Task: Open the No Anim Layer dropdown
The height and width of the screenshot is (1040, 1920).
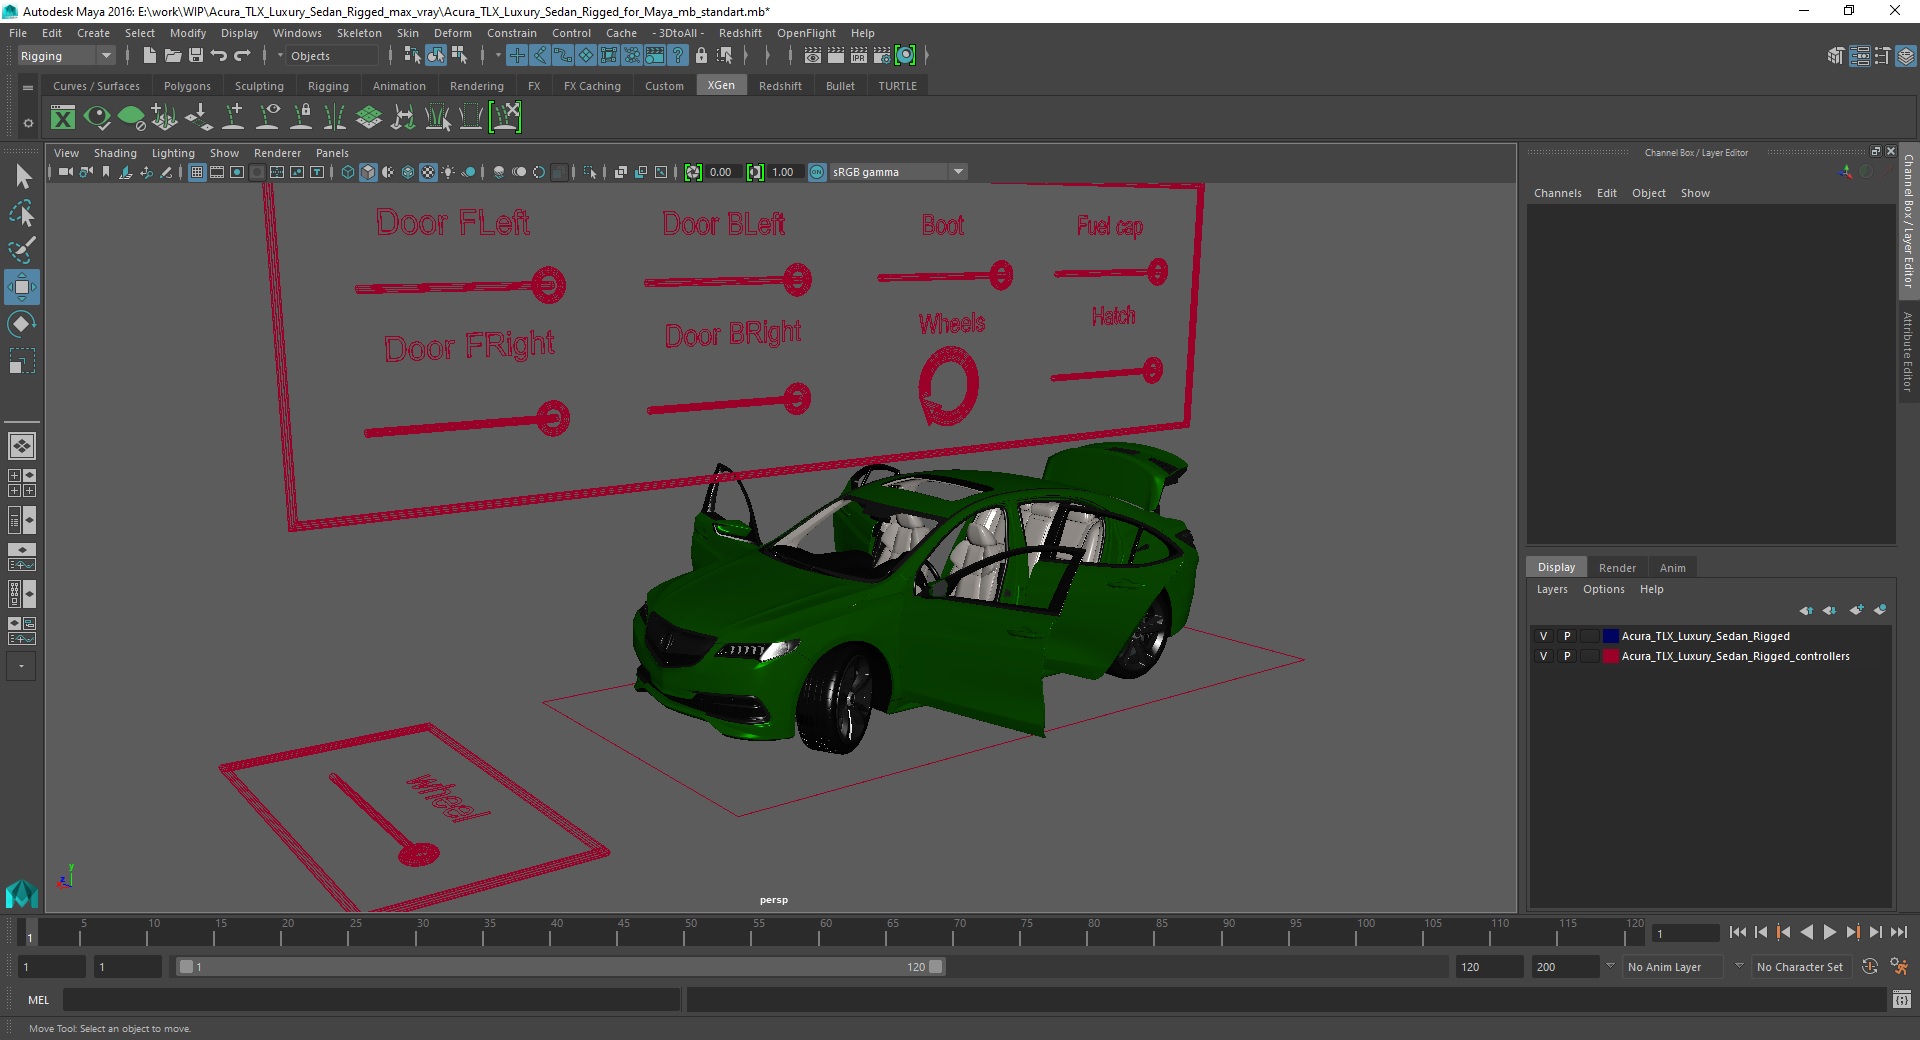Action: coord(1674,967)
